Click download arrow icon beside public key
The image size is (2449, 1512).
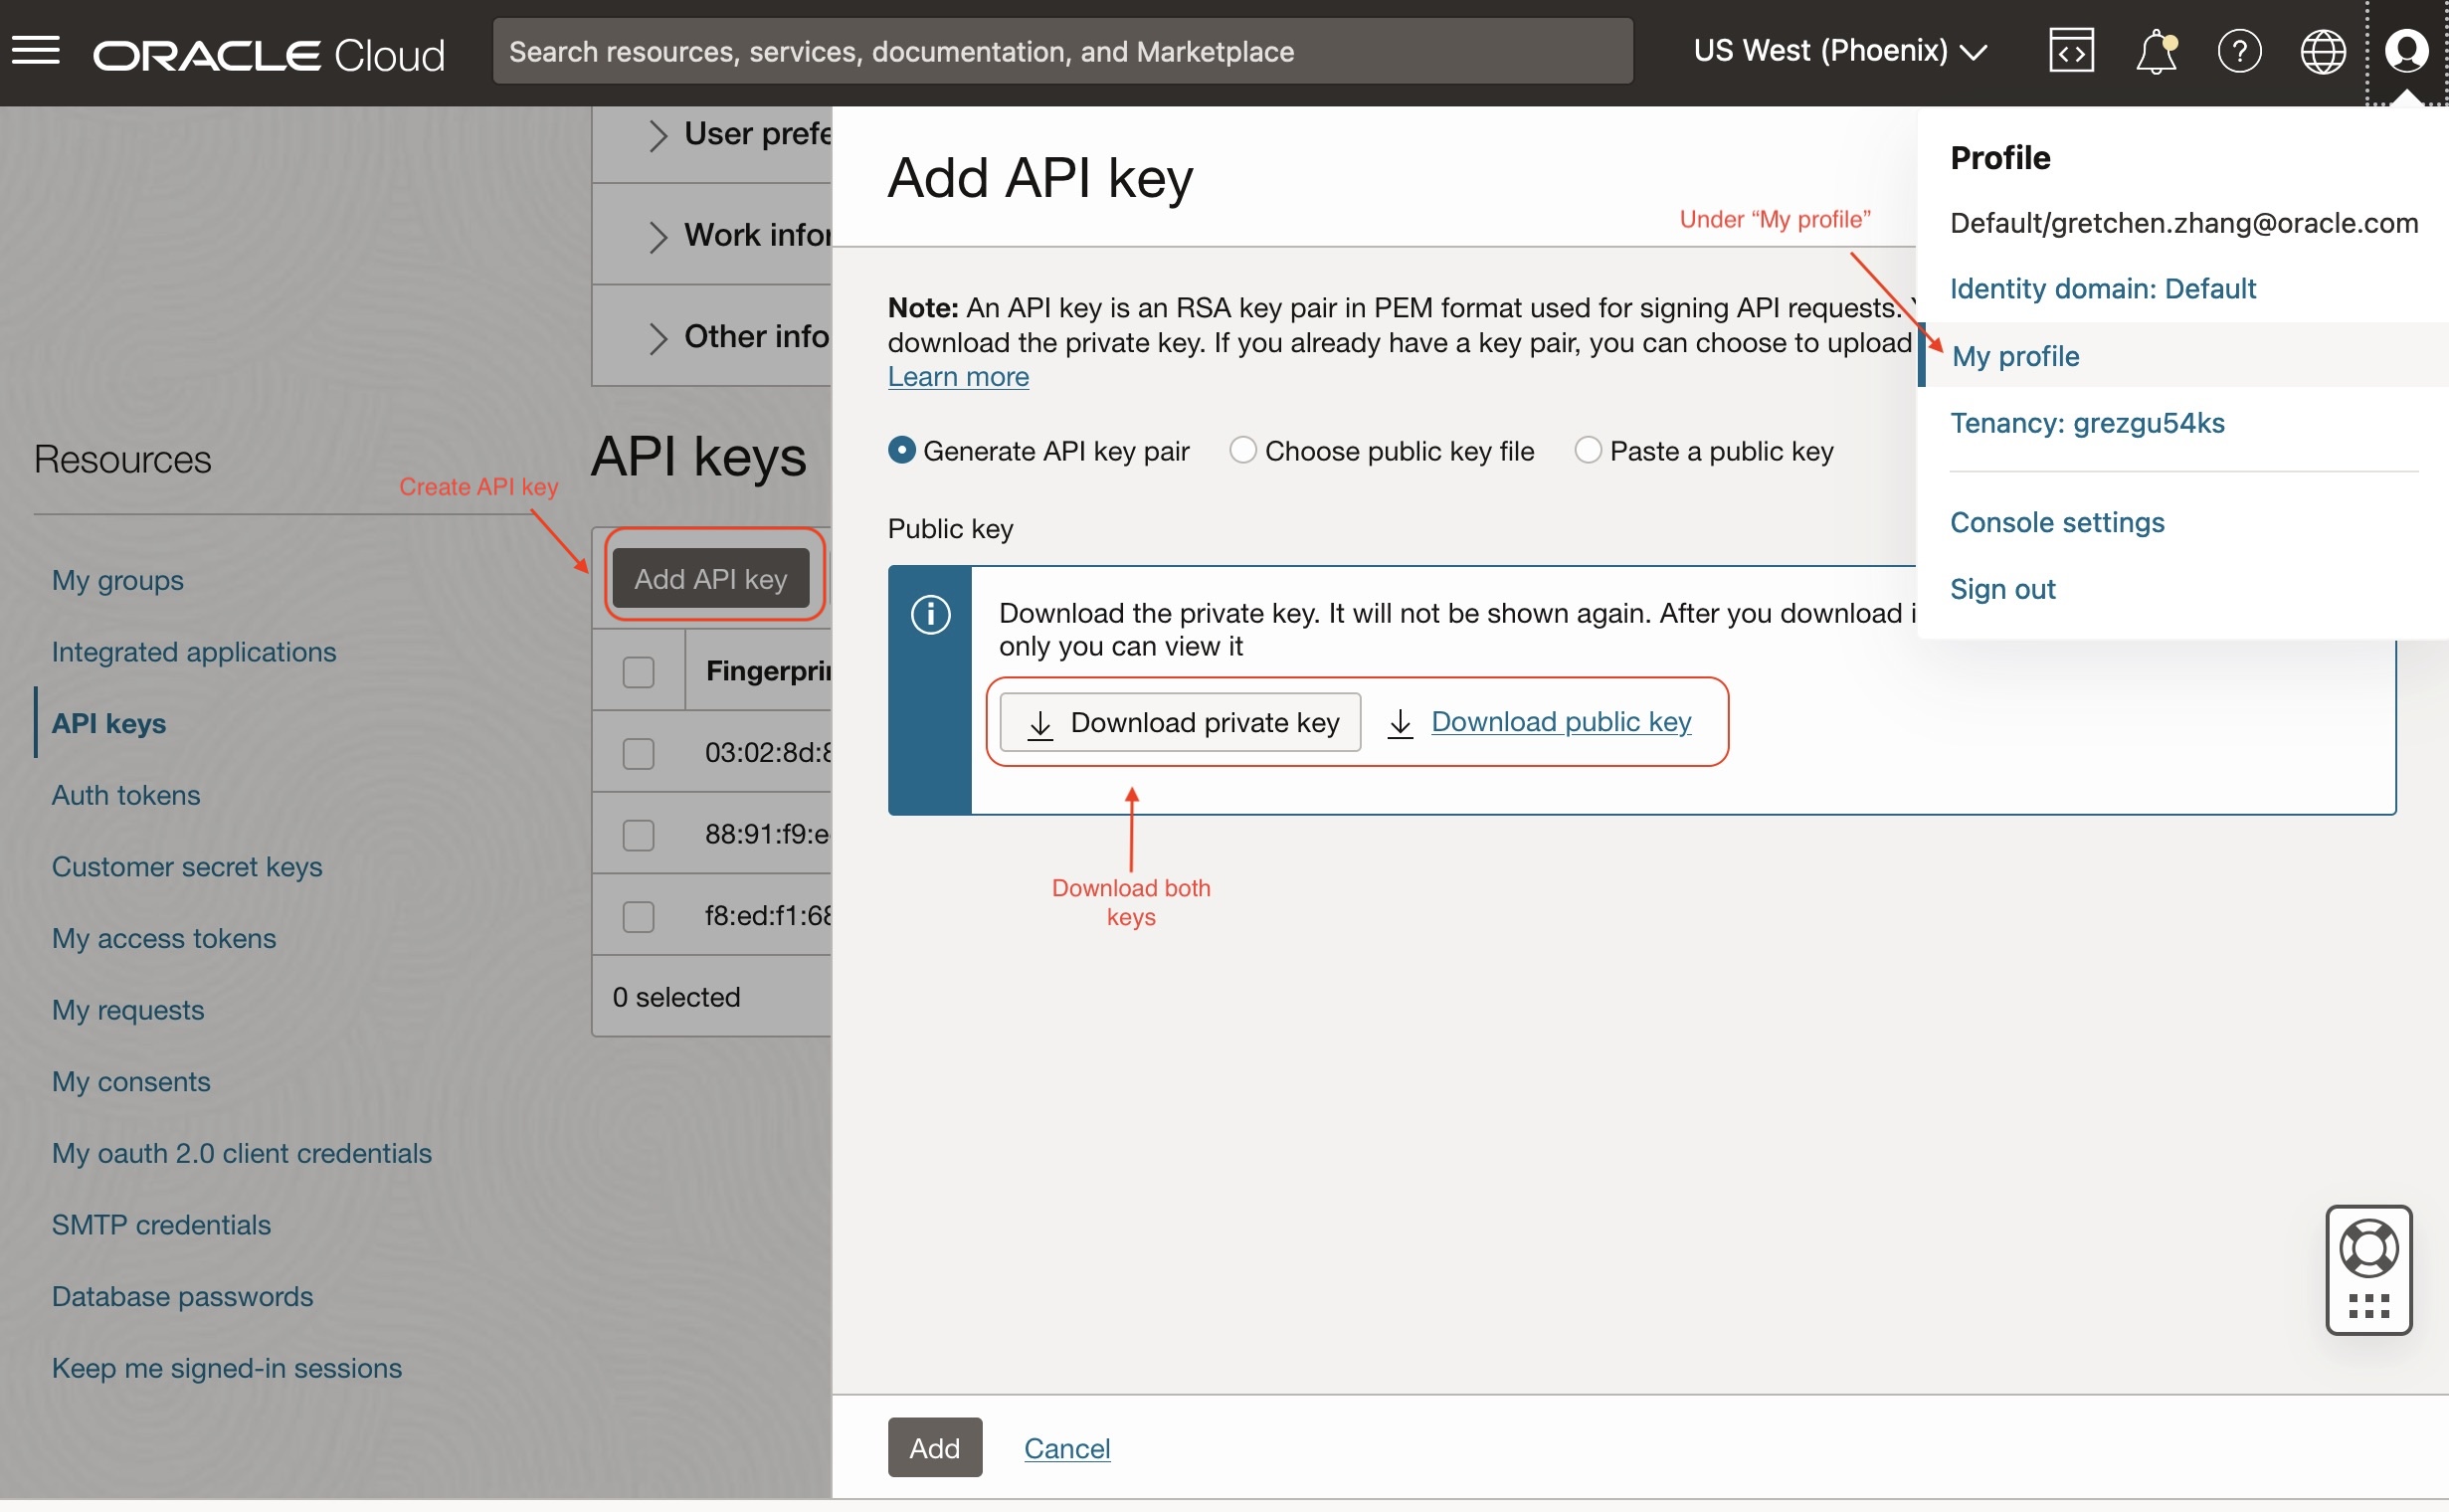1400,724
